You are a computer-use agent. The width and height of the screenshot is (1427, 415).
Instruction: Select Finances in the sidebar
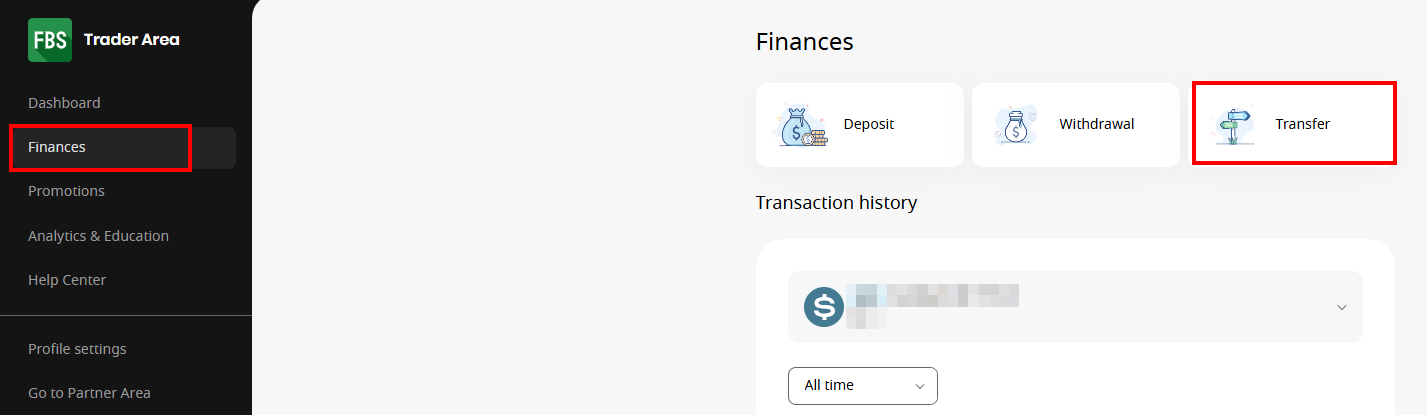coord(57,147)
